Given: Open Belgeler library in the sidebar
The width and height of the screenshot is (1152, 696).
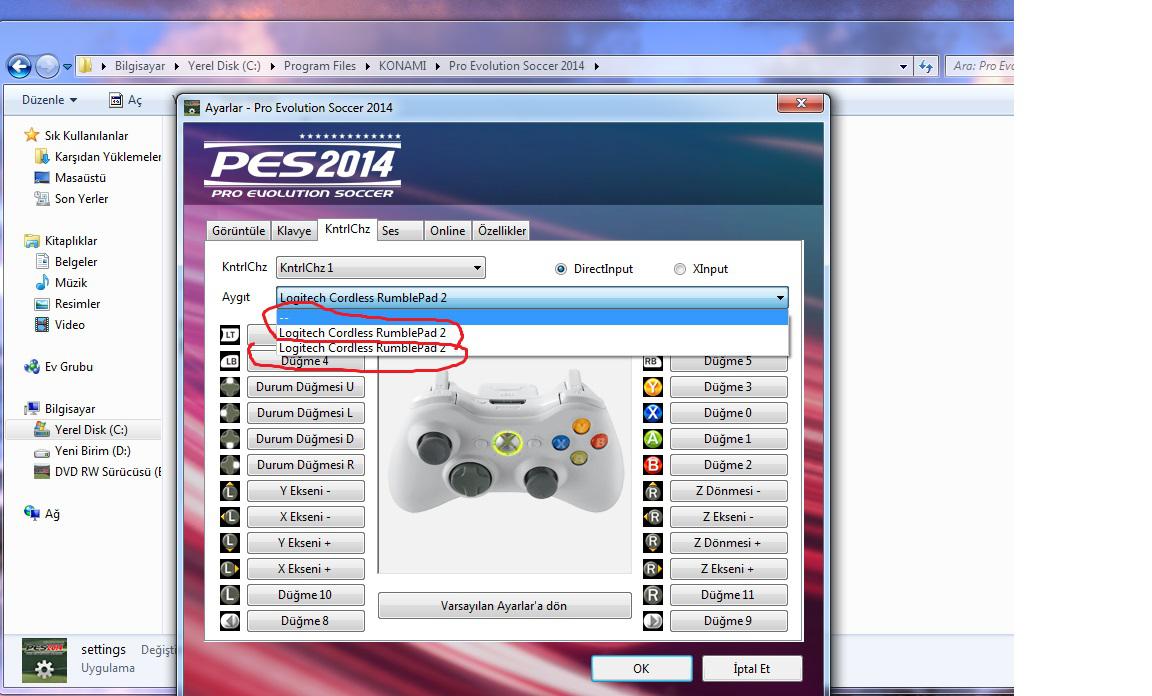Looking at the screenshot, I should [67, 262].
